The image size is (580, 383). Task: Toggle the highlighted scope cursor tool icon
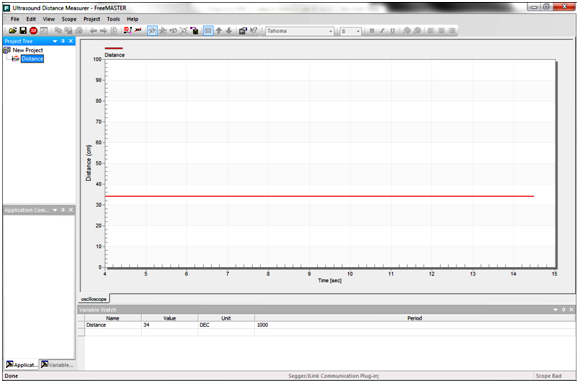tap(152, 31)
